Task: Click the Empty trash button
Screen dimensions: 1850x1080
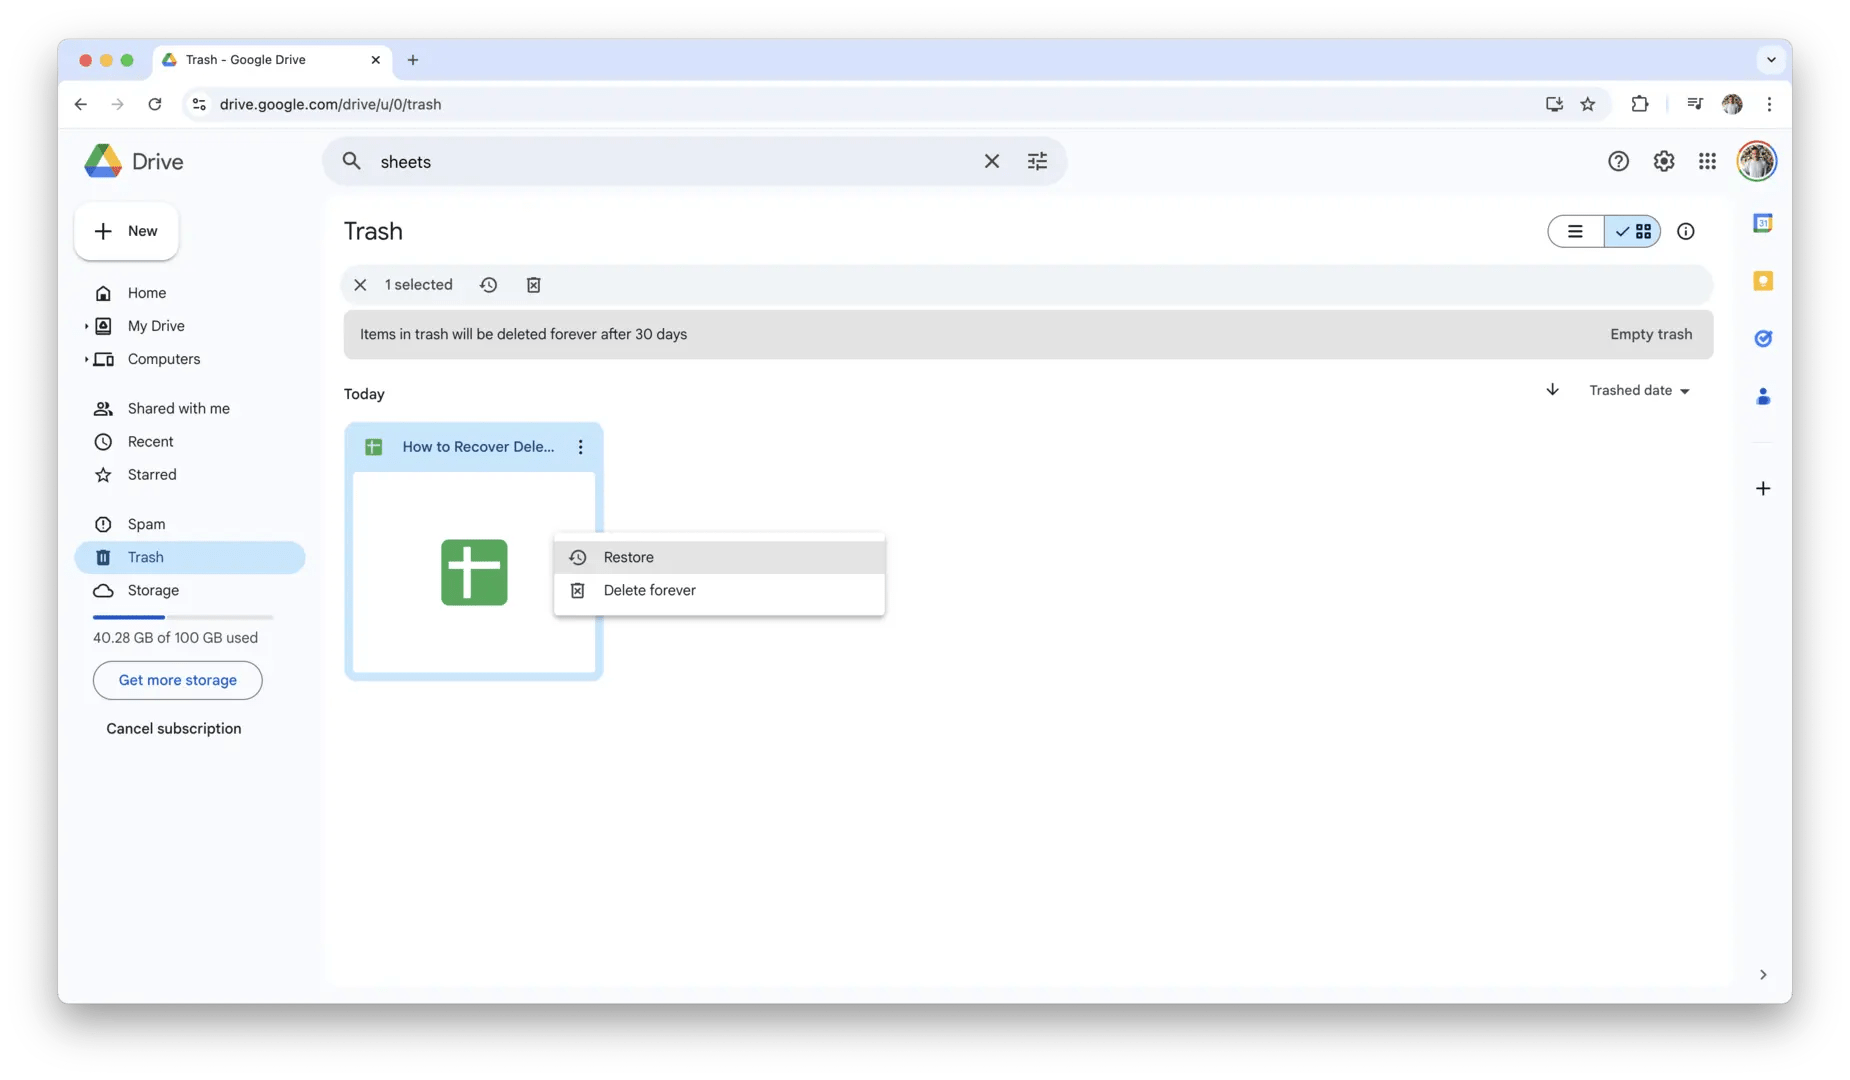Action: 1650,334
